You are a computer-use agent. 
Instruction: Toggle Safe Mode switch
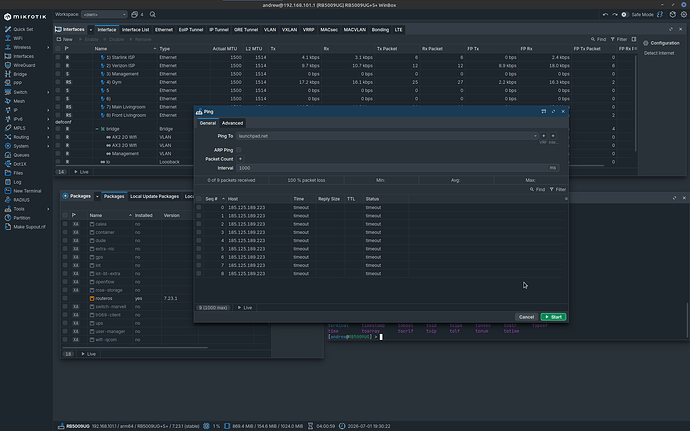[624, 15]
